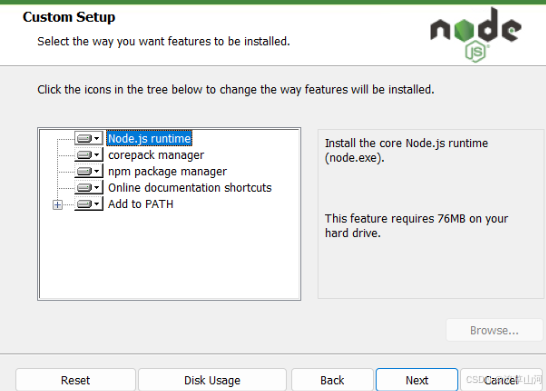Open the Disk Usage dialog
Screen dimensions: 546x391
pyautogui.click(x=212, y=380)
